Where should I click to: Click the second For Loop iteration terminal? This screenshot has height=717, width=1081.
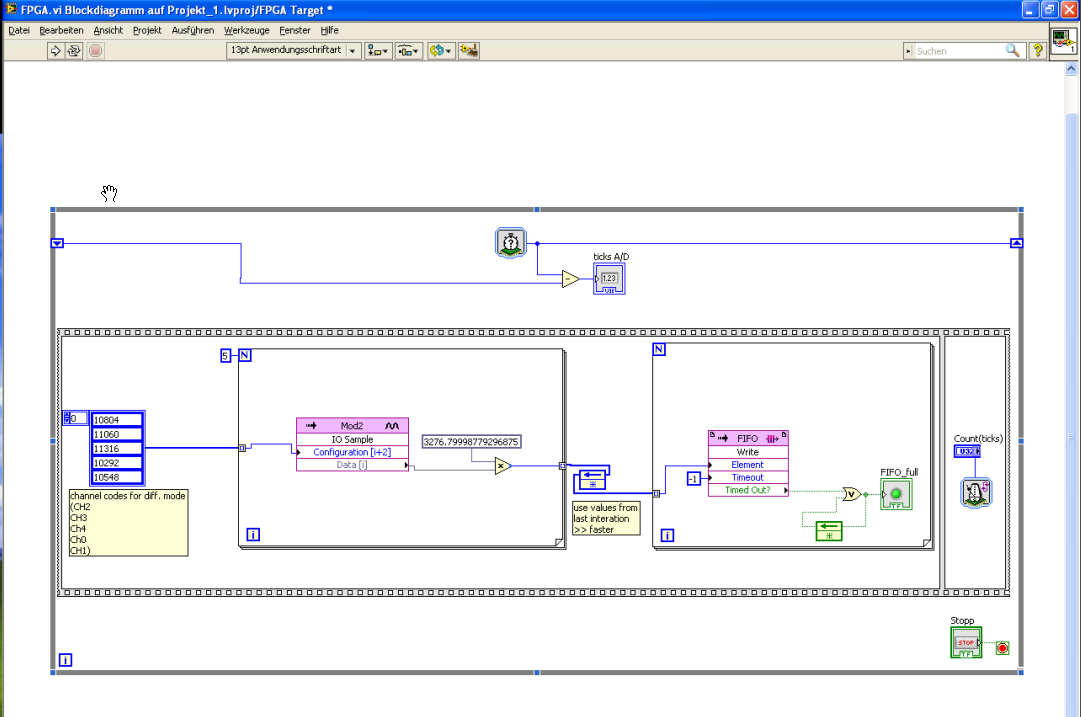coord(667,536)
